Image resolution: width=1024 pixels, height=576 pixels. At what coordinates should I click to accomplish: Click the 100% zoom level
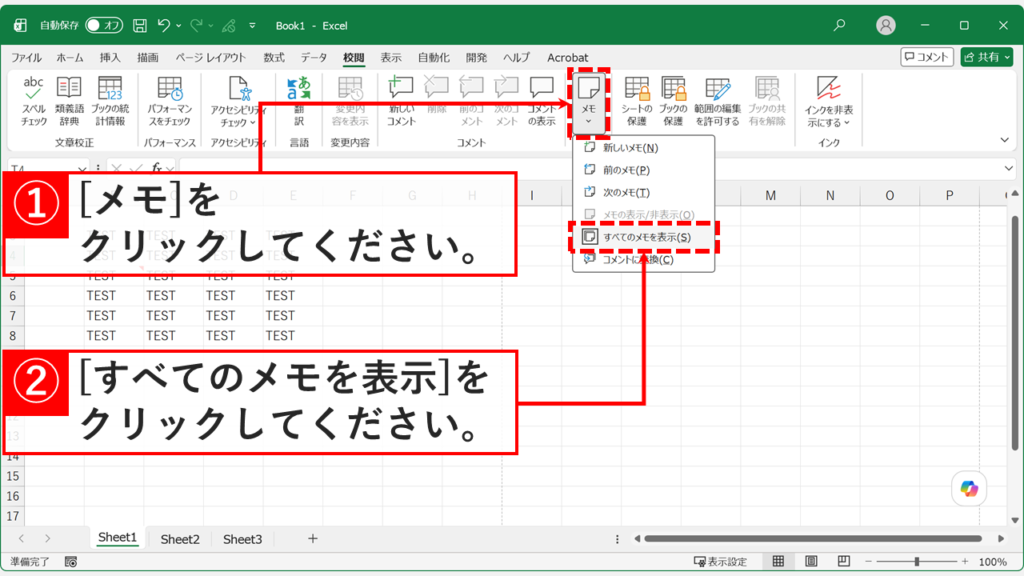pos(993,562)
